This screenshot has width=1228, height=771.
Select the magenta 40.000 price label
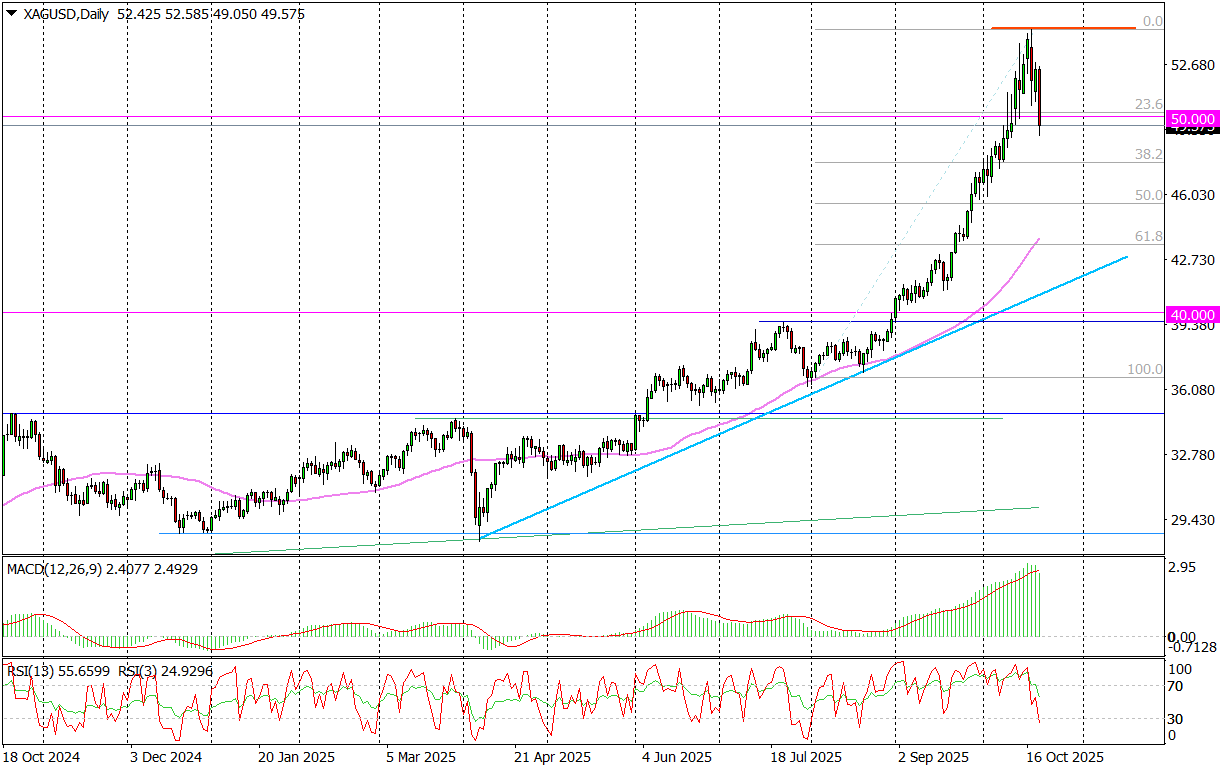coord(1192,313)
